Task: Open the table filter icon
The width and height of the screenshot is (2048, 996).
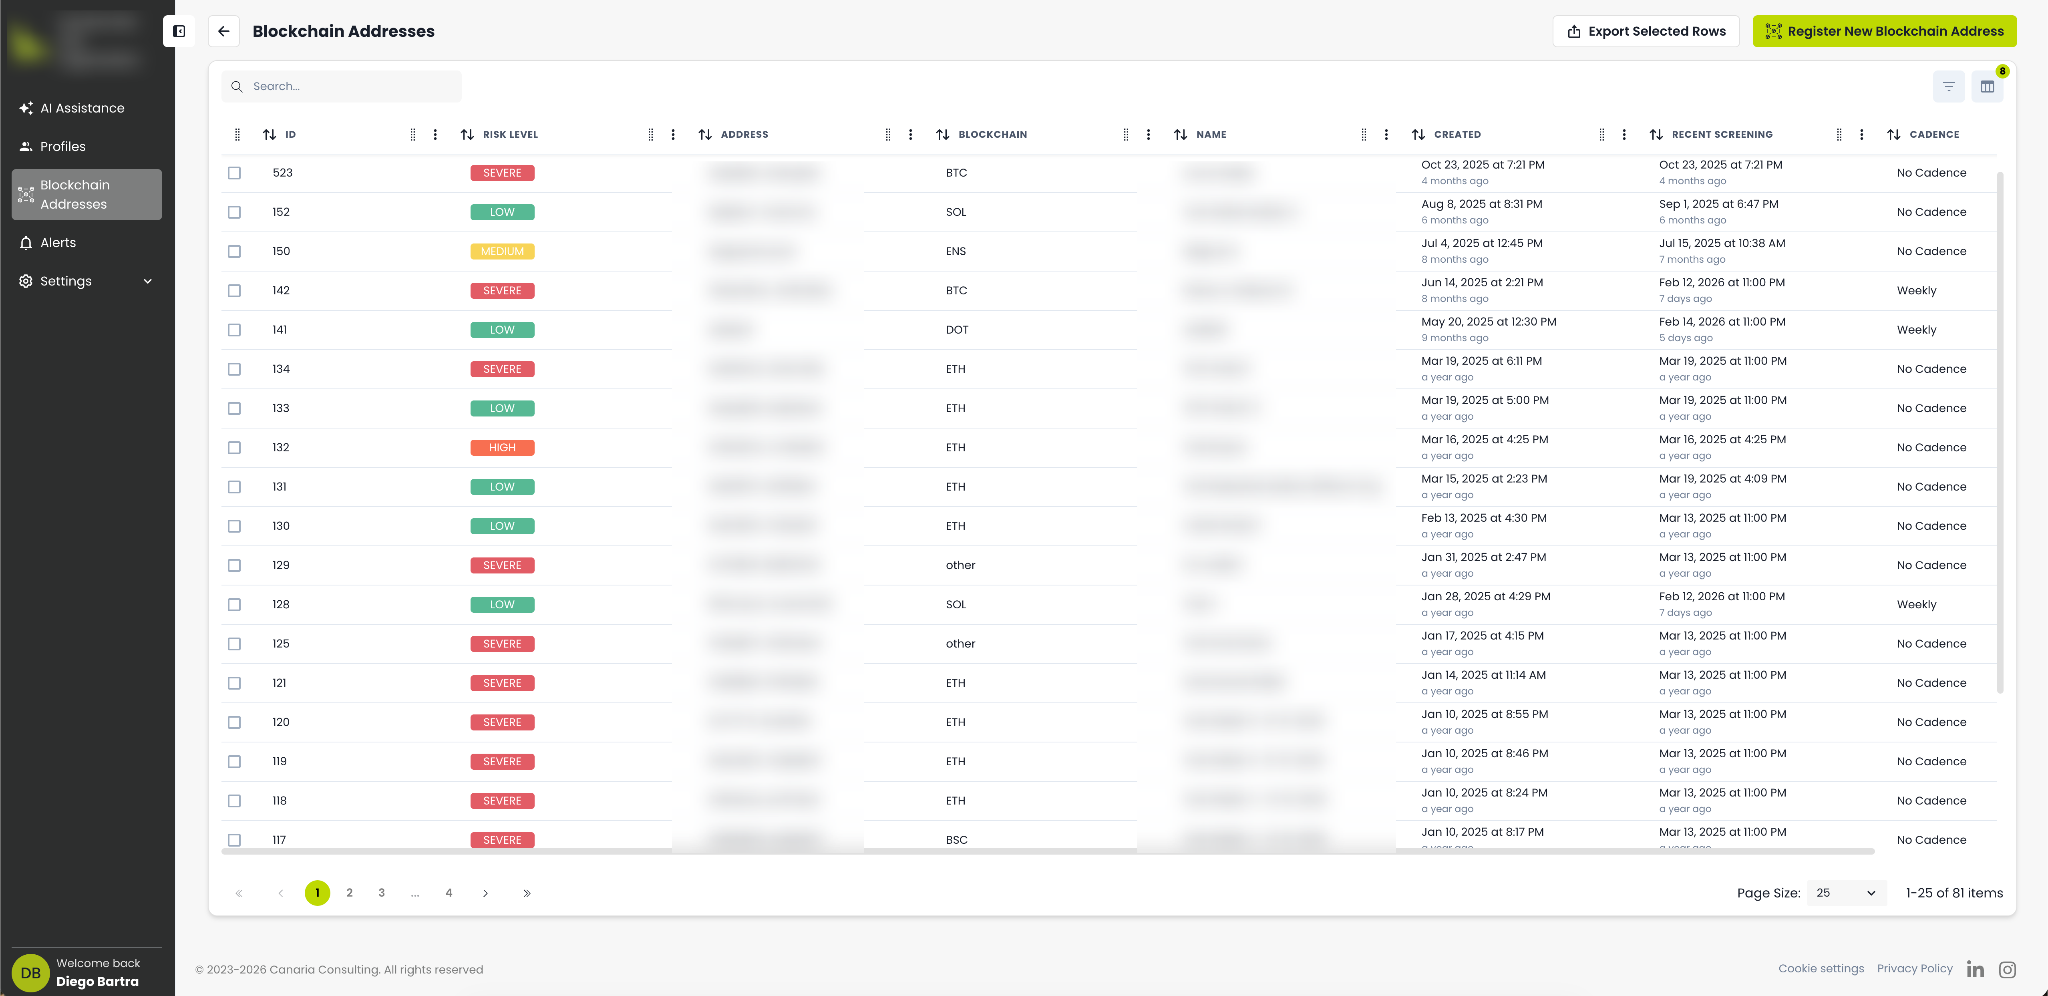Action: 1948,87
